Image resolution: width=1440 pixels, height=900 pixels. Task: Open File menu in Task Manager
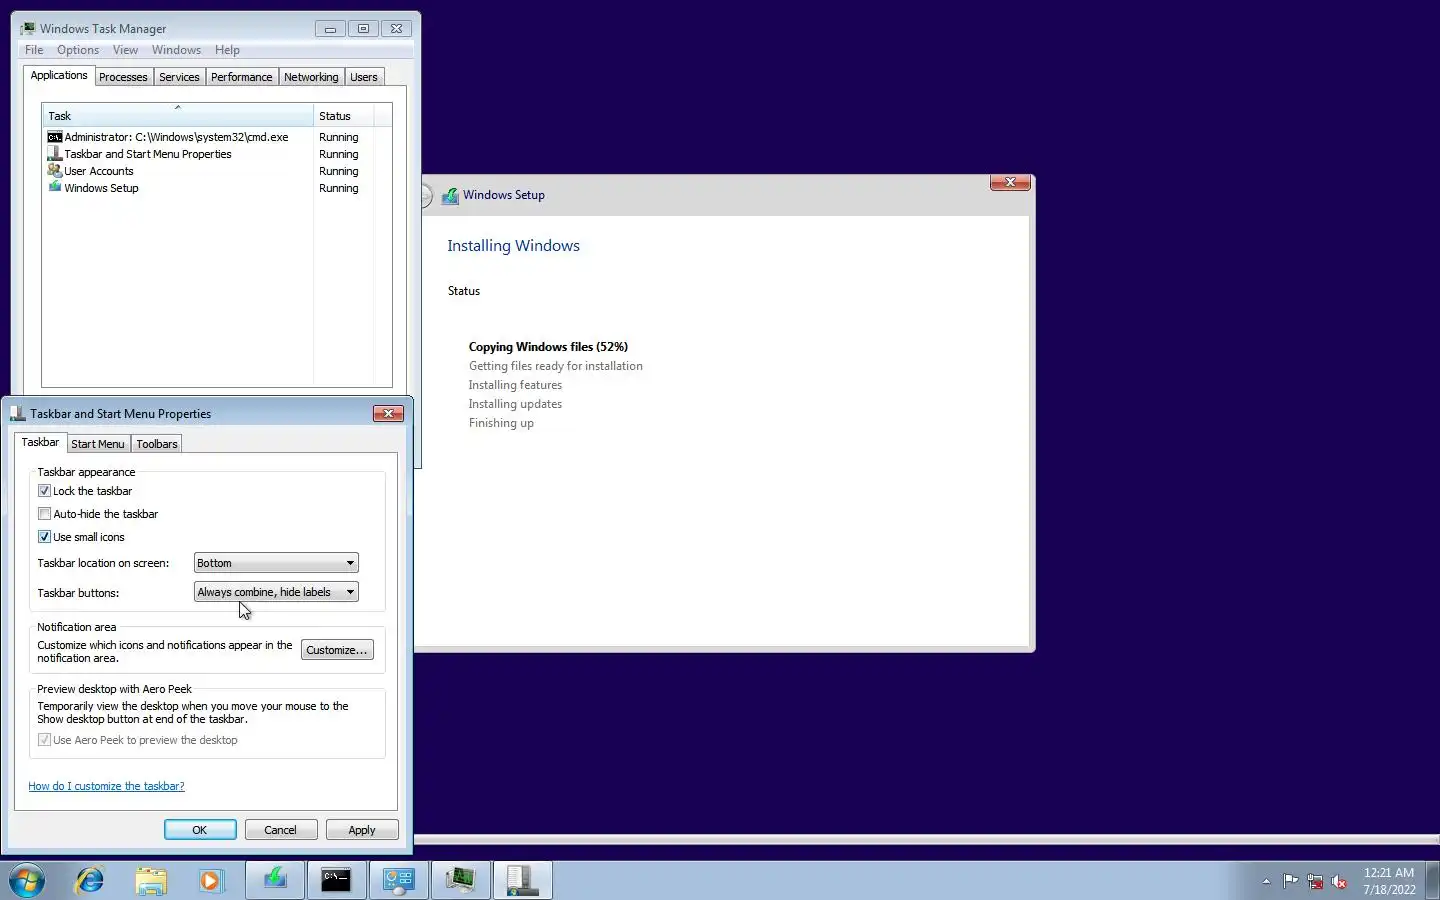click(x=34, y=50)
